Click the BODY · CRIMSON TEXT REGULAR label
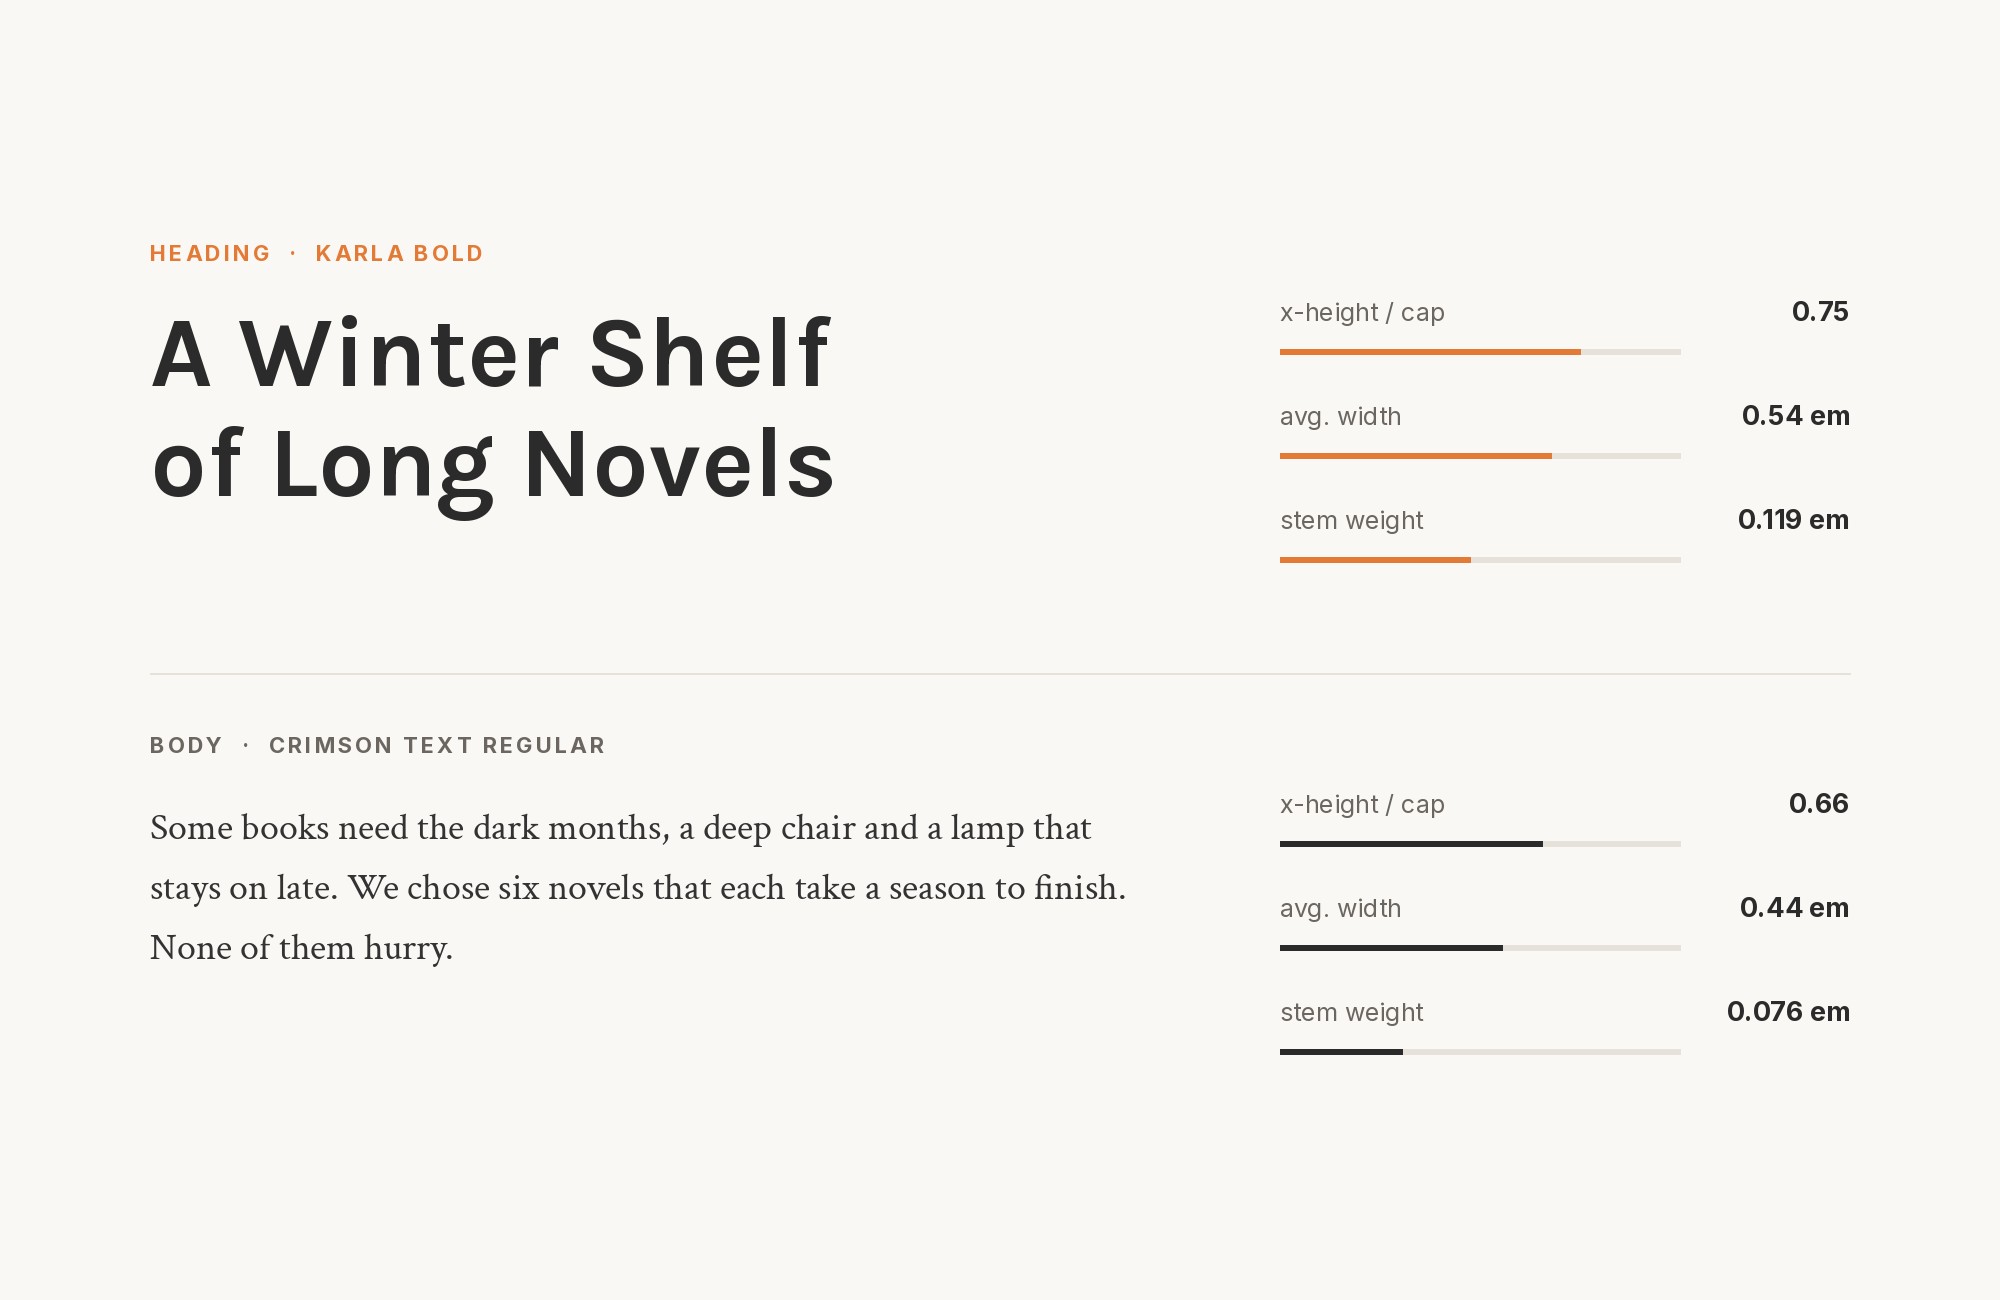 377,745
